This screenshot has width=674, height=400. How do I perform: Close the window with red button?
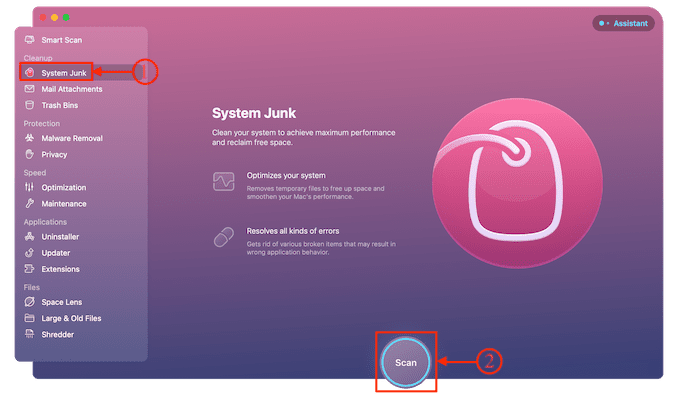click(x=43, y=17)
